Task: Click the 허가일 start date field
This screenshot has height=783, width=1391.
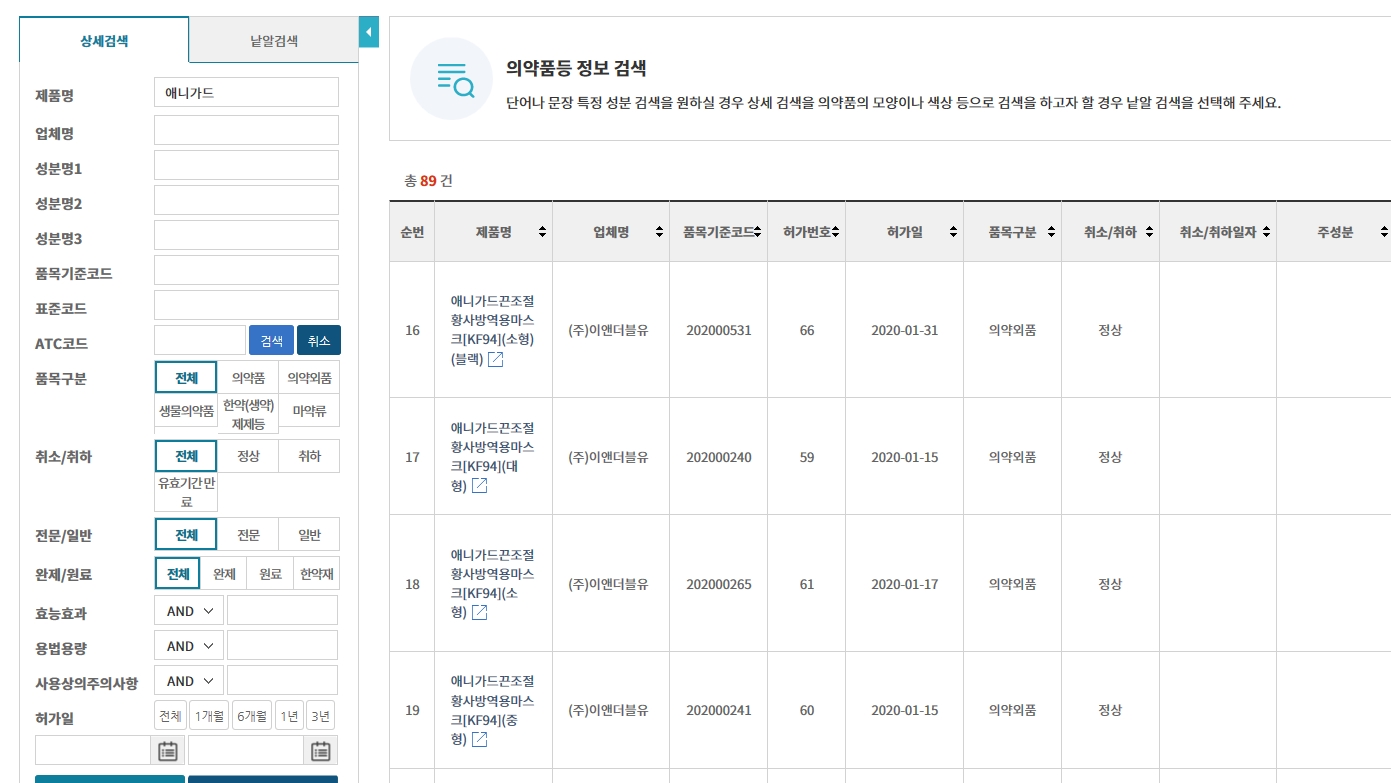Action: 93,750
